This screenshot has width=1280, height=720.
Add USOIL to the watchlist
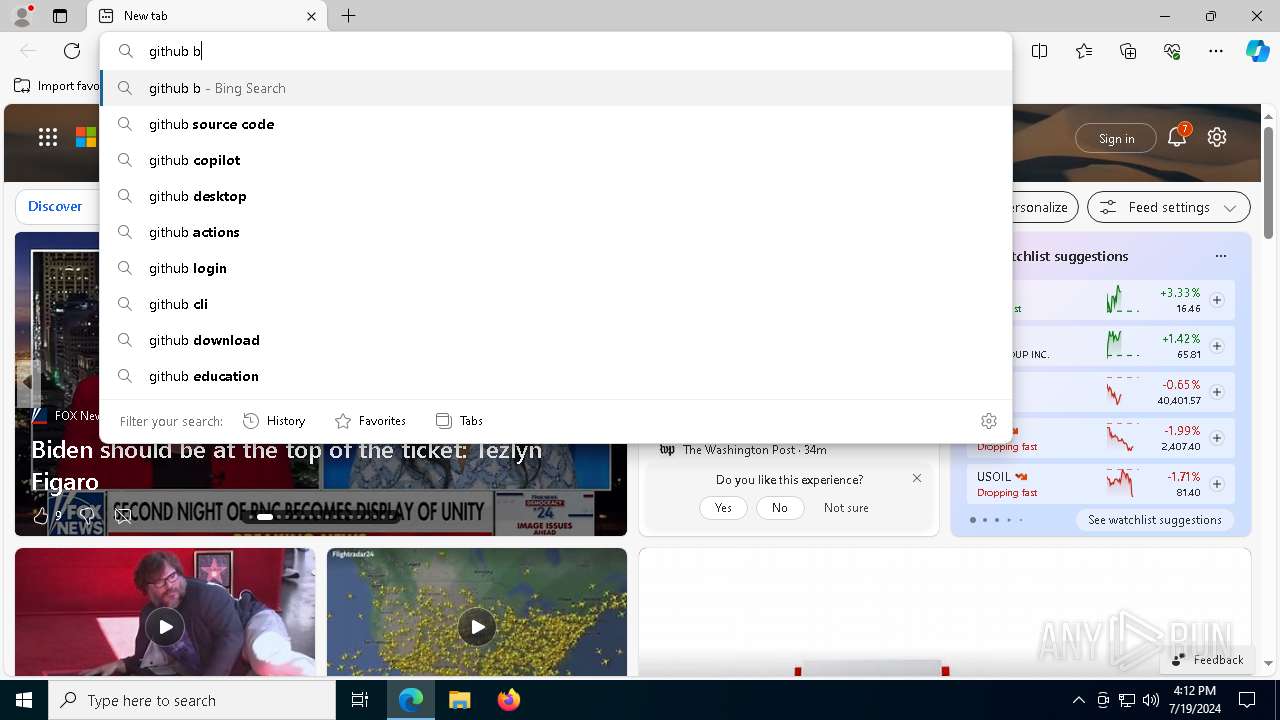coord(1217,484)
